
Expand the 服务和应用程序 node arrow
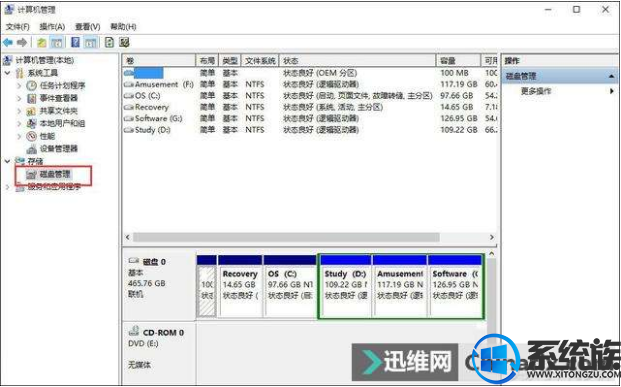[x=8, y=187]
